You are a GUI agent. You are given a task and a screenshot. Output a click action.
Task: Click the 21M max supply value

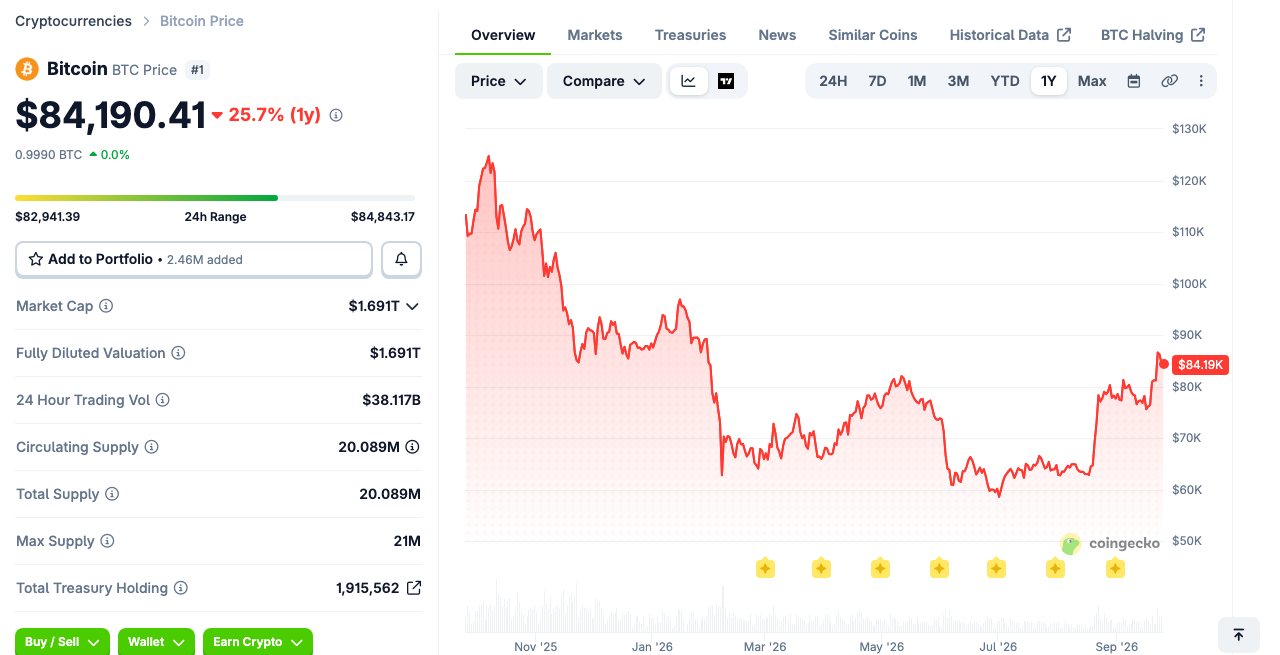tap(407, 541)
